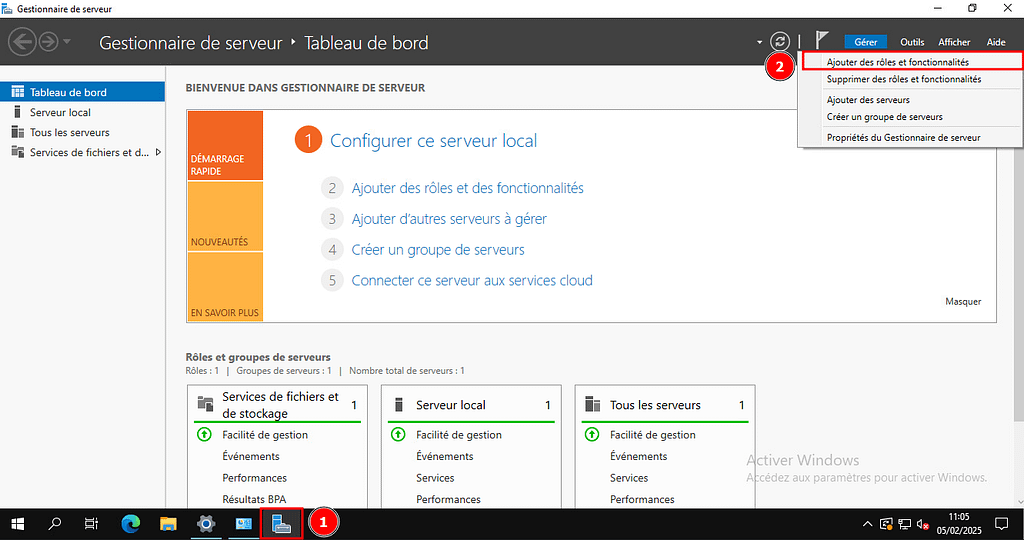Open the Task View taskbar icon
Screen dimensions: 1024x540
coord(92,523)
